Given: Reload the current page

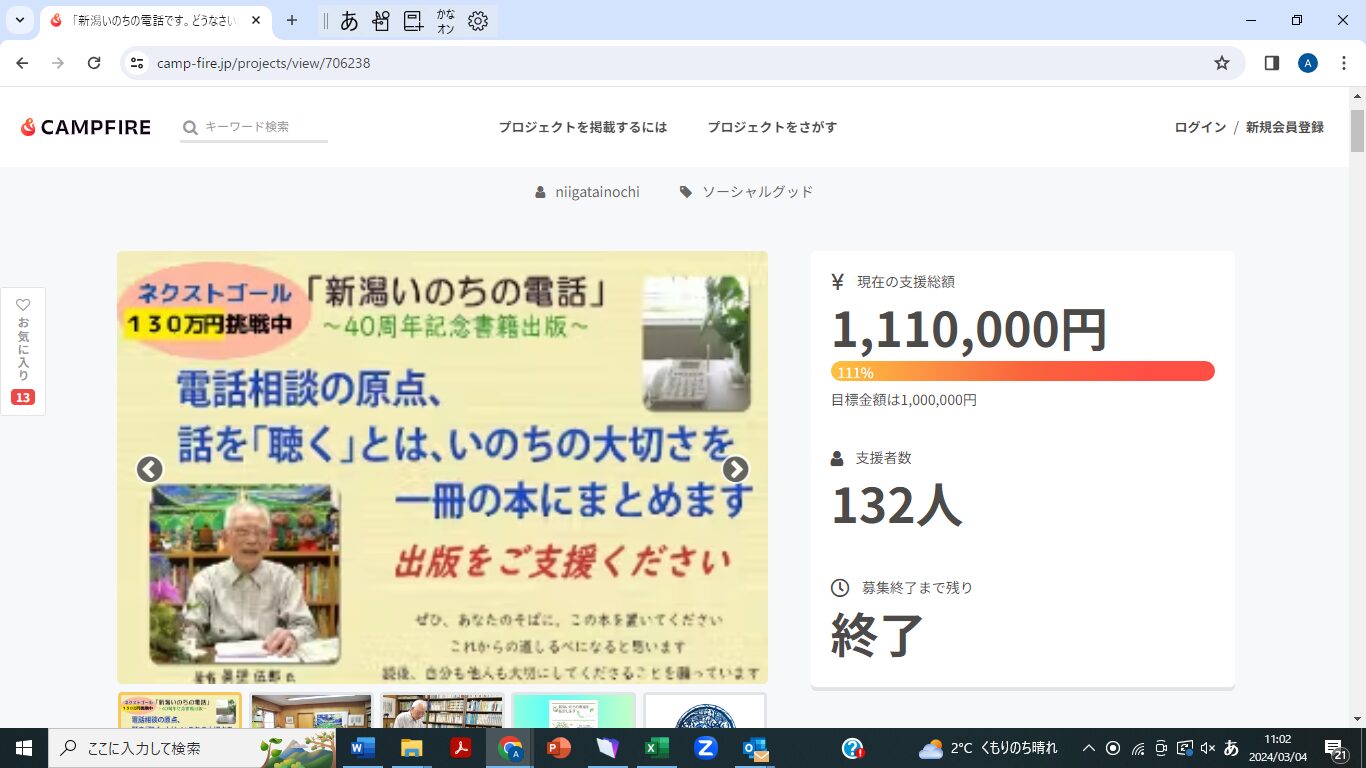Looking at the screenshot, I should (94, 63).
